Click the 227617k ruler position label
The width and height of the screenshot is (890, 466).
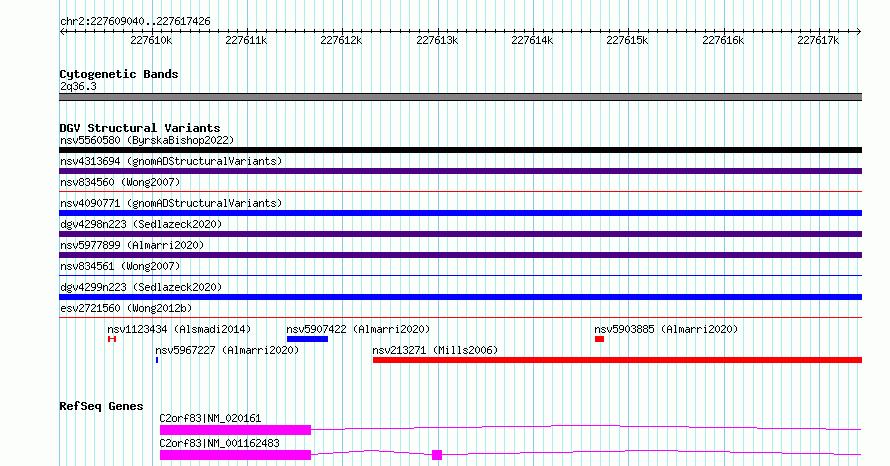point(818,40)
